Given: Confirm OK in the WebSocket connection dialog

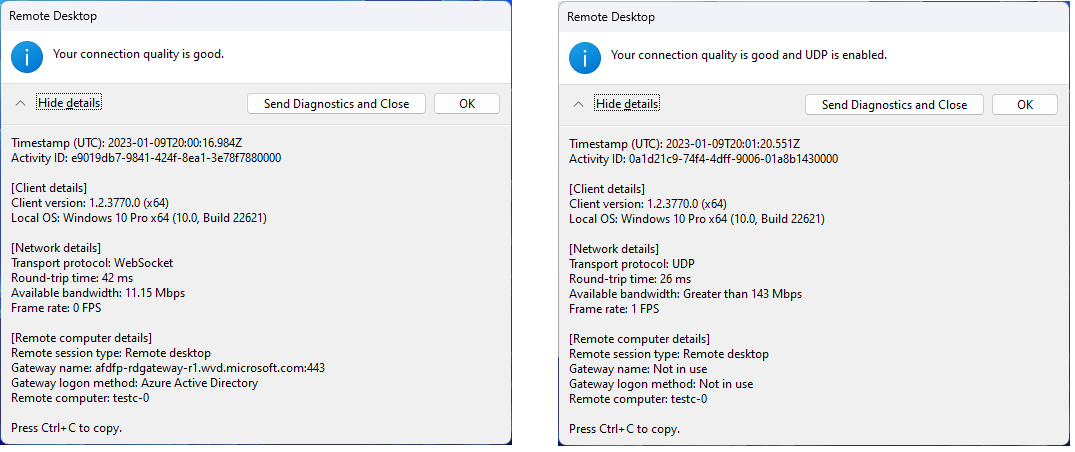Looking at the screenshot, I should tap(467, 104).
